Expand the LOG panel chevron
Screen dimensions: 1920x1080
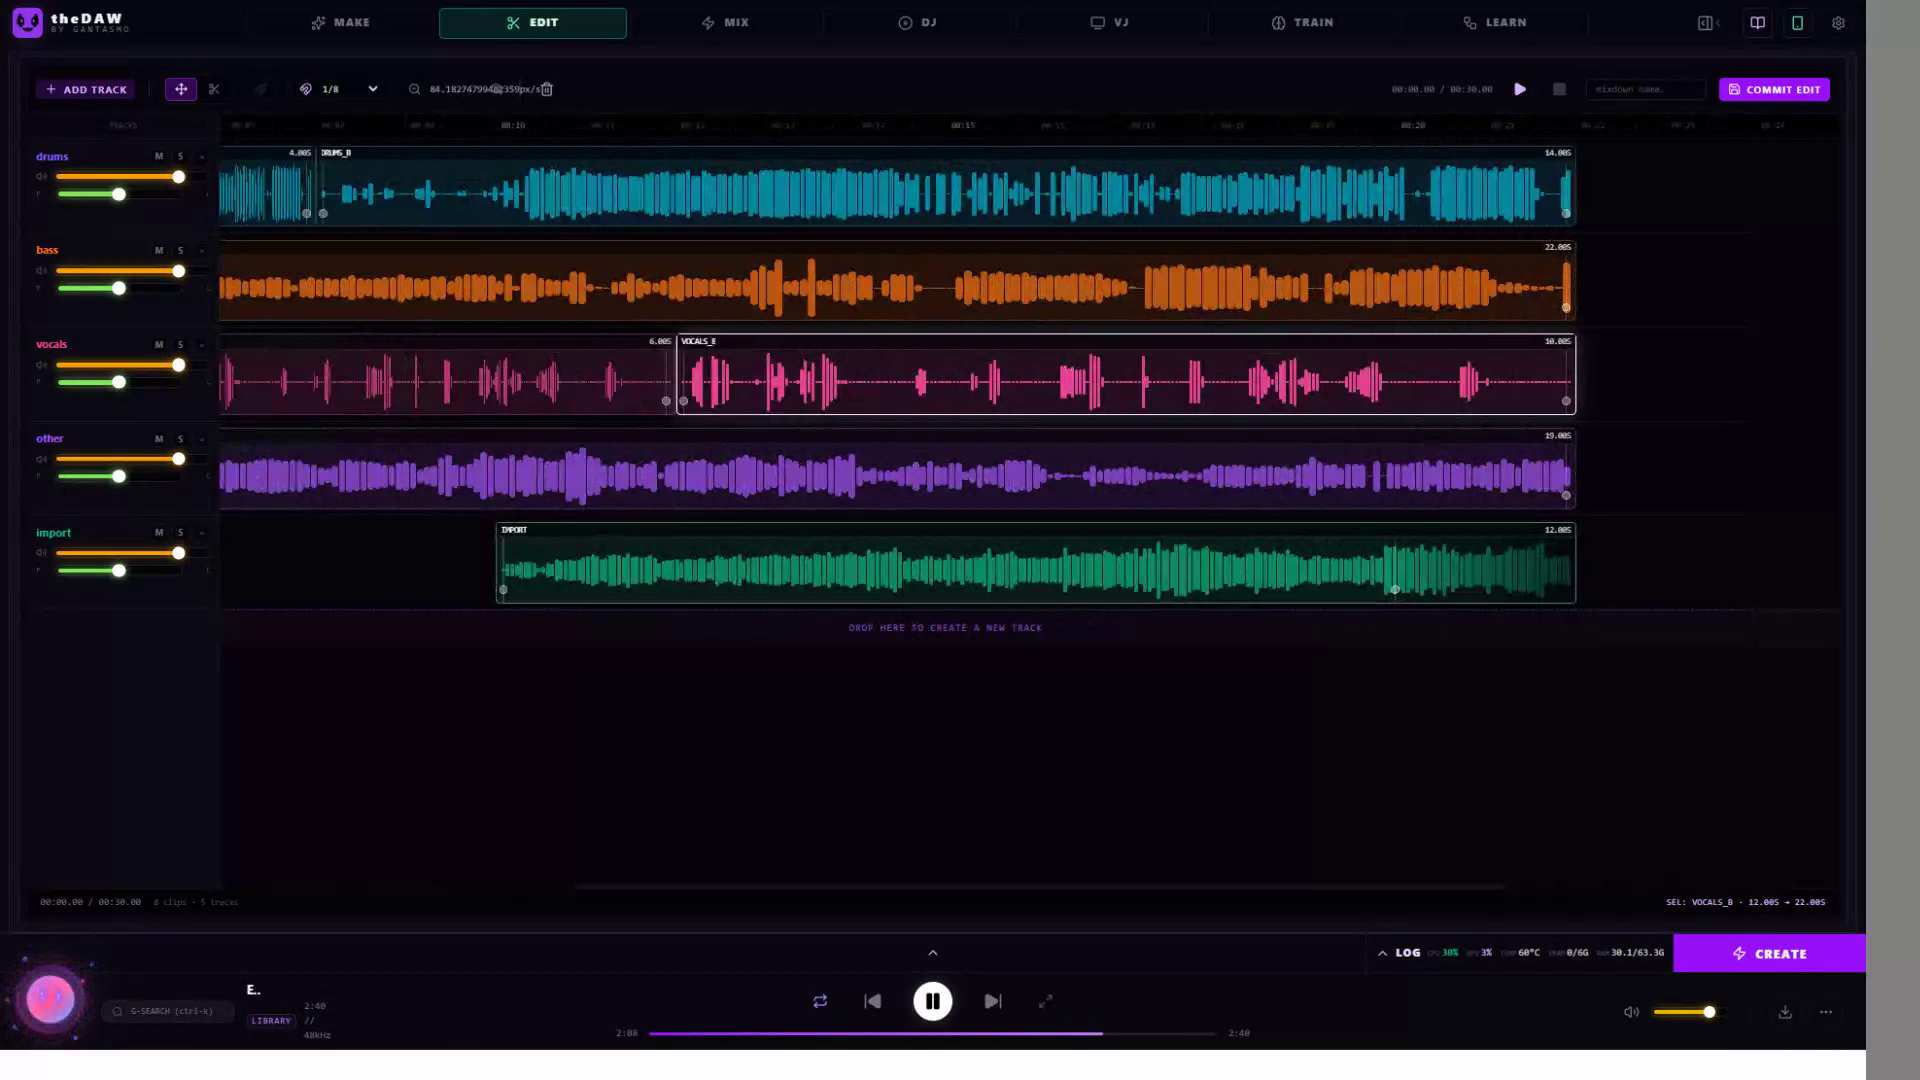point(1383,953)
